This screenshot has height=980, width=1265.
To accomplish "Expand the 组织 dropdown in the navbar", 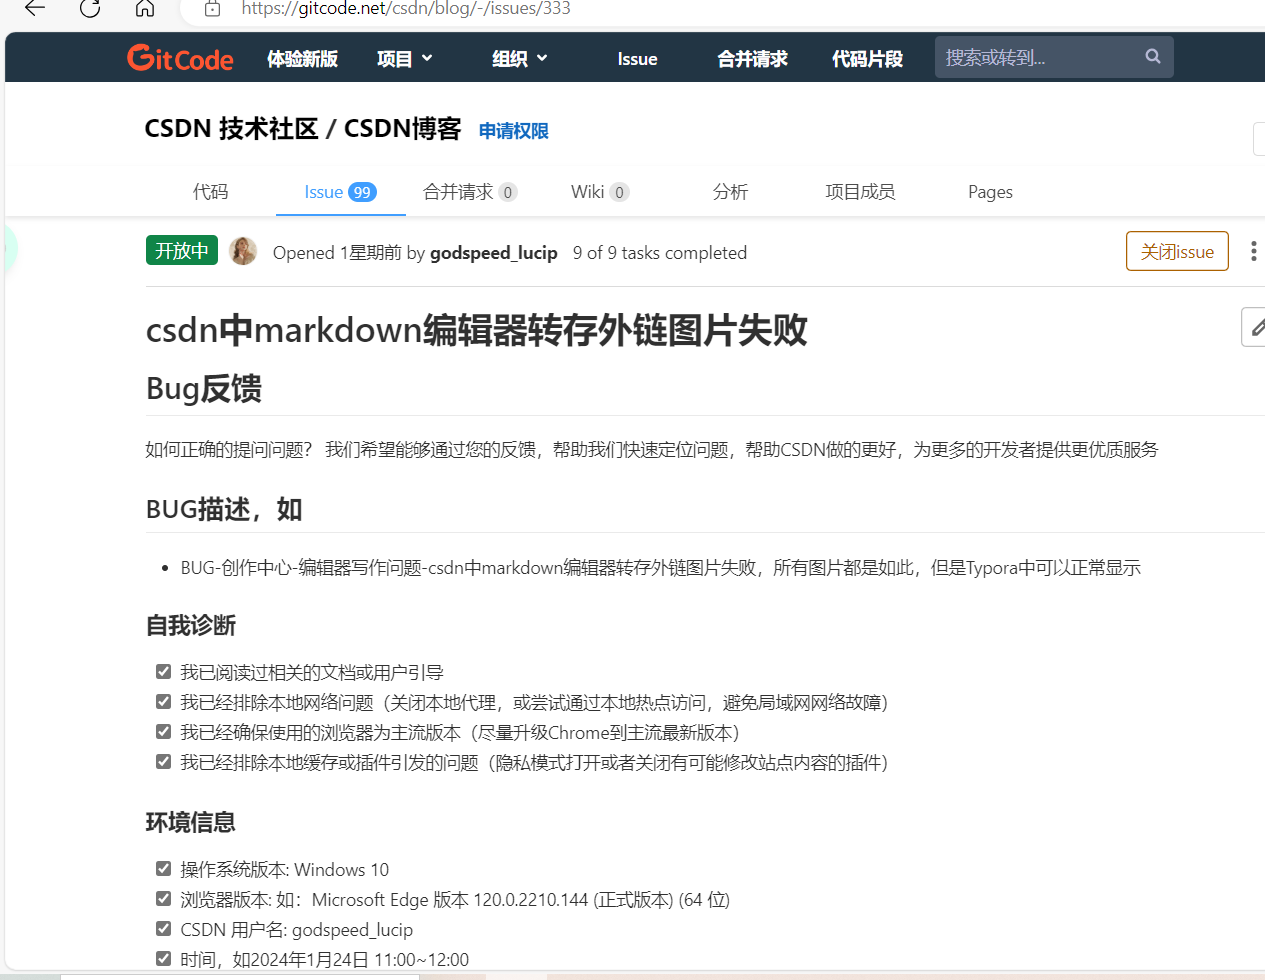I will pyautogui.click(x=520, y=59).
